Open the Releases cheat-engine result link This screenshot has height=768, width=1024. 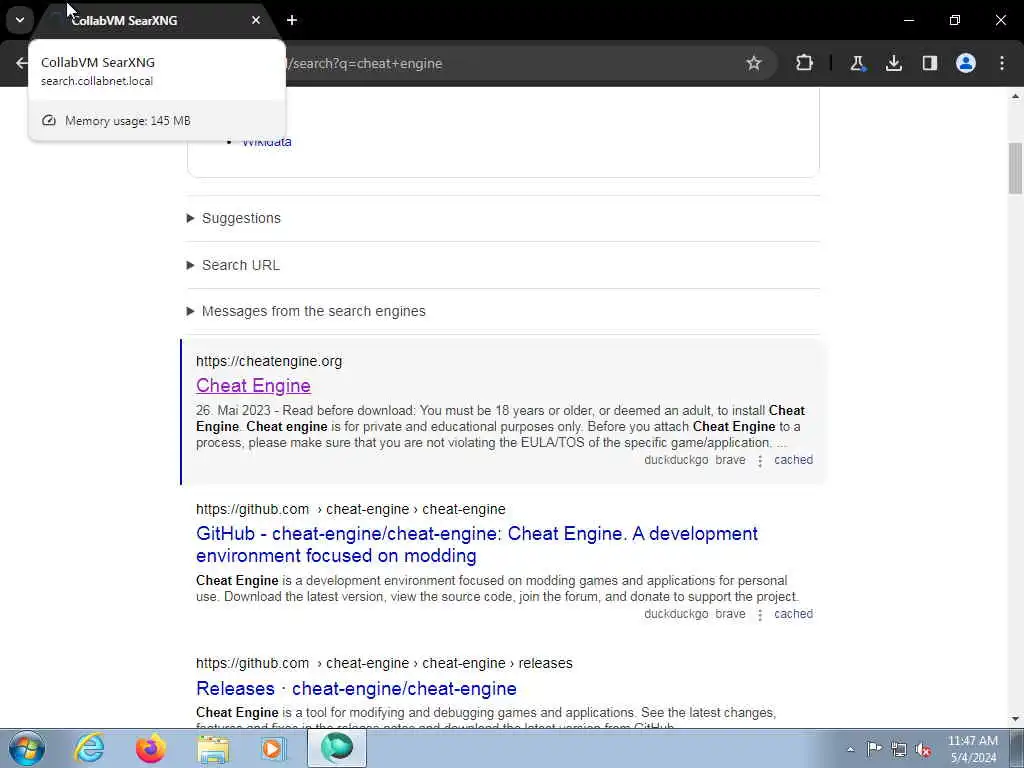coord(356,688)
